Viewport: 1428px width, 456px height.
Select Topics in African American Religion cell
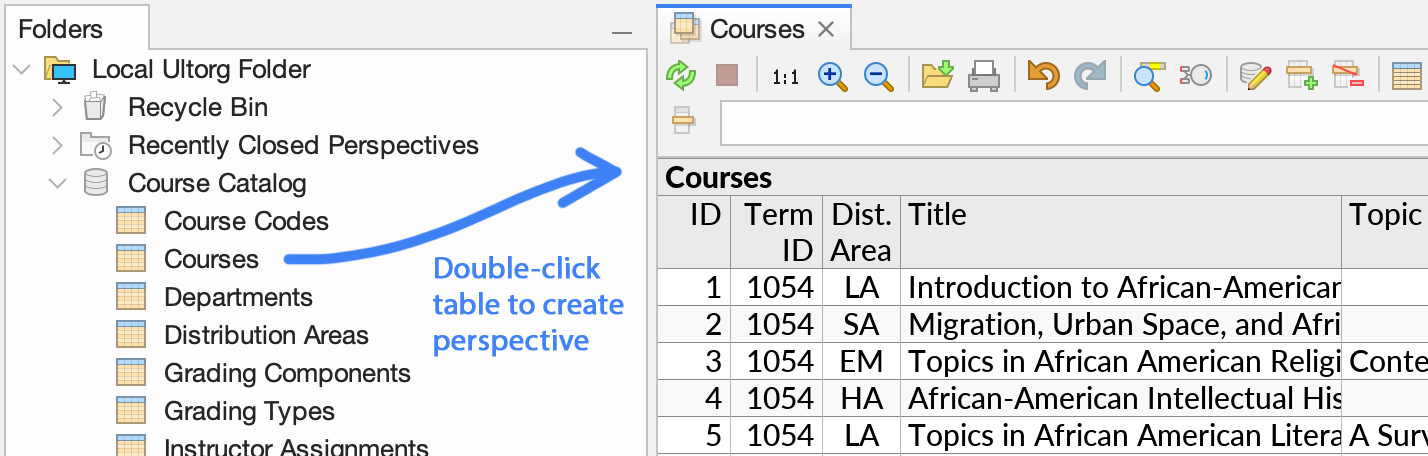click(x=1121, y=361)
